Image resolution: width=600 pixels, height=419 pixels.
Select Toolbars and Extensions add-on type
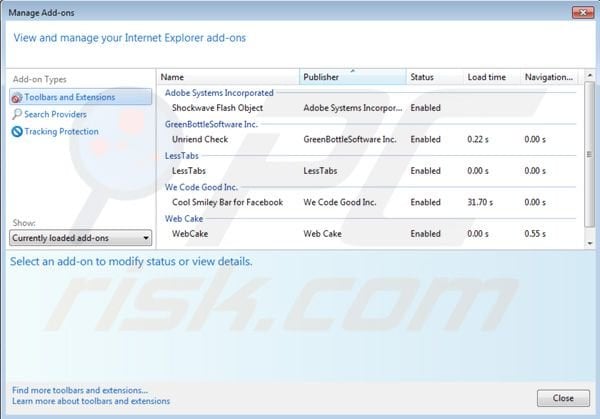[x=81, y=97]
